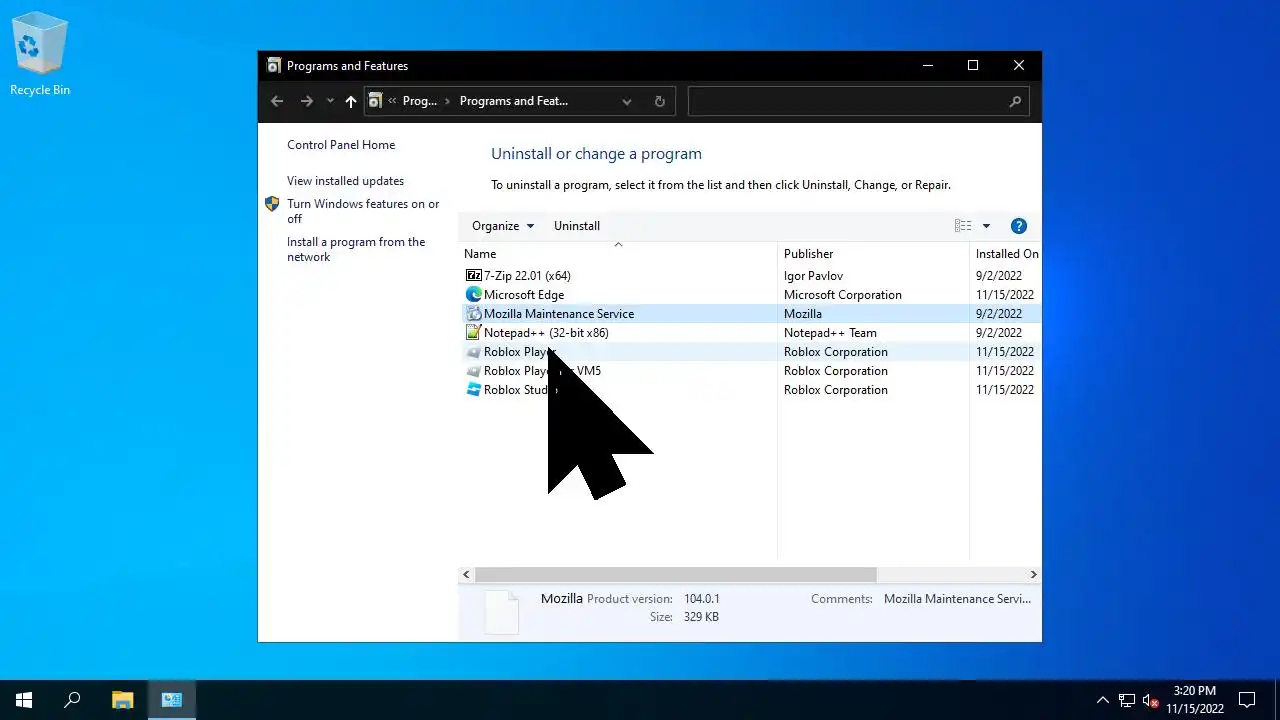Click the scrollbar right arrow
This screenshot has width=1280, height=720.
coord(1033,574)
